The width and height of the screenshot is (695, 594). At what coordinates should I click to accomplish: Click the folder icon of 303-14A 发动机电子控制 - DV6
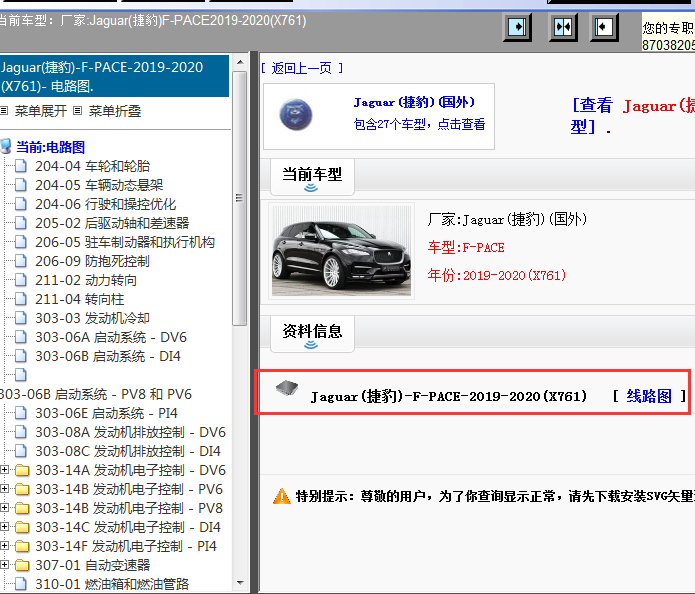tap(22, 470)
